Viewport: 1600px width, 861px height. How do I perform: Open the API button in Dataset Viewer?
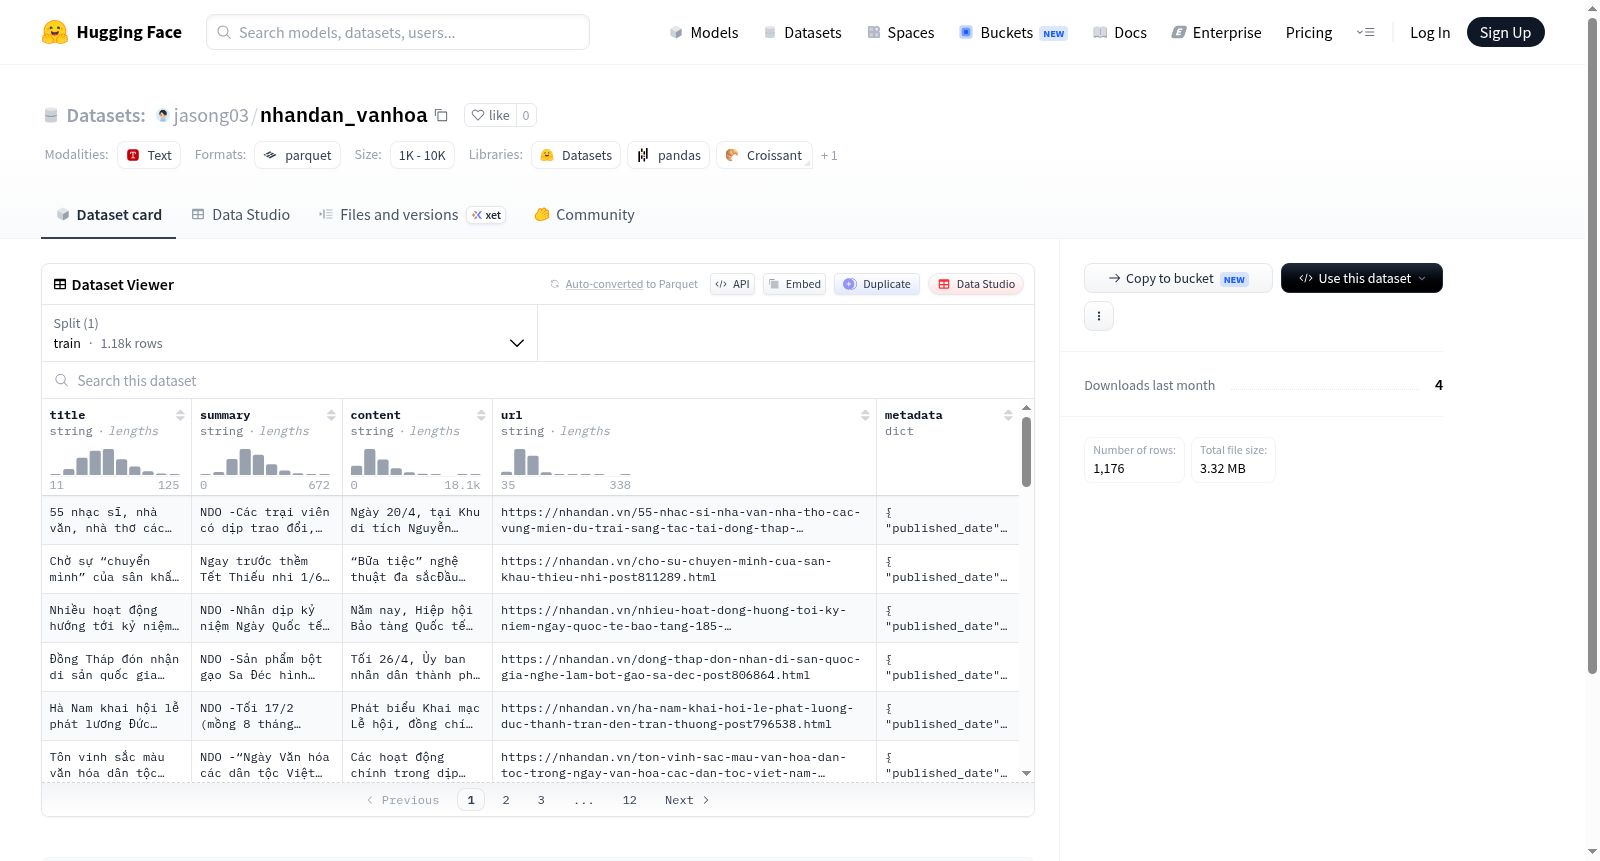(732, 284)
